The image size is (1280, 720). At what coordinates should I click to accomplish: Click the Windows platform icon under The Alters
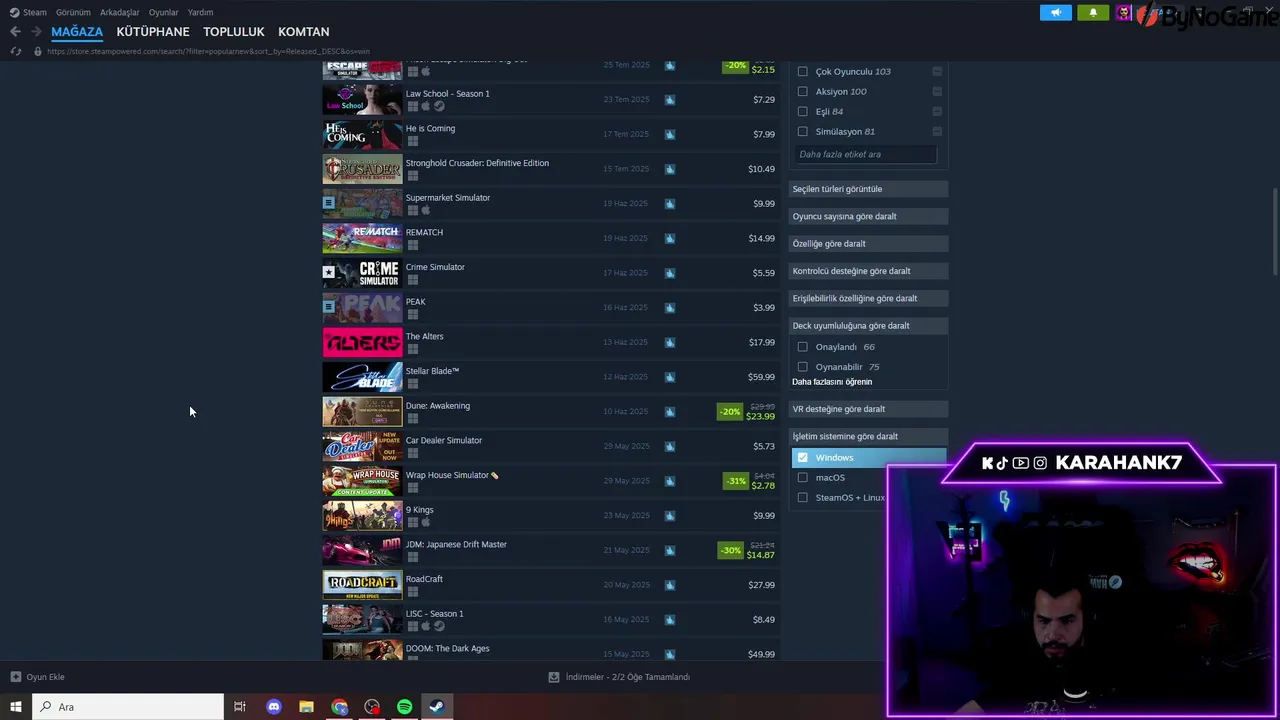pos(412,349)
